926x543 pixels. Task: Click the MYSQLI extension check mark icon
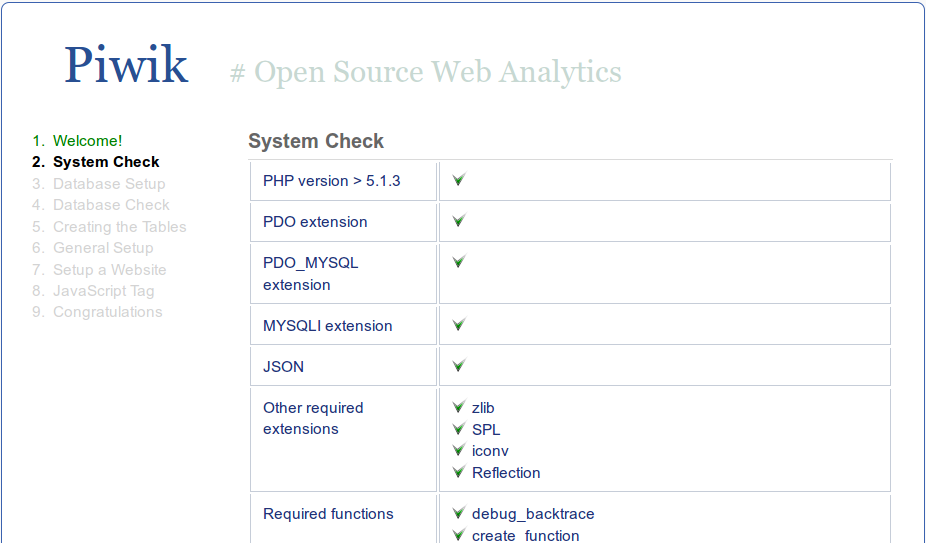[459, 324]
